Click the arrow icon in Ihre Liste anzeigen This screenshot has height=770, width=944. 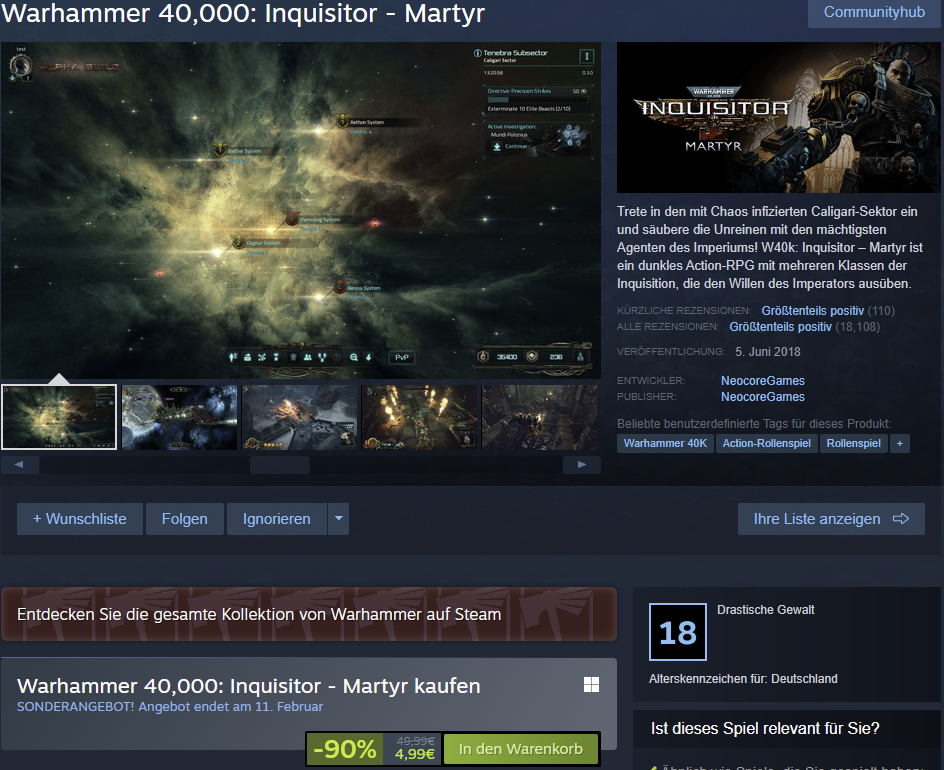[x=901, y=519]
